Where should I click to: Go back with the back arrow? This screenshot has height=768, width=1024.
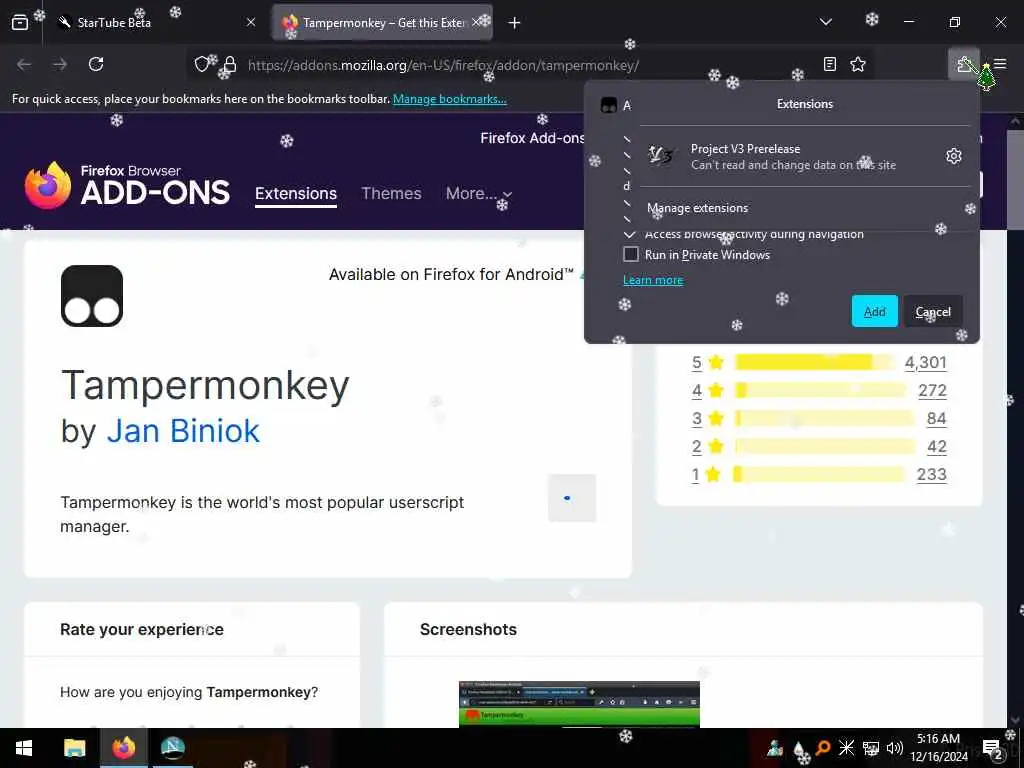click(x=24, y=64)
